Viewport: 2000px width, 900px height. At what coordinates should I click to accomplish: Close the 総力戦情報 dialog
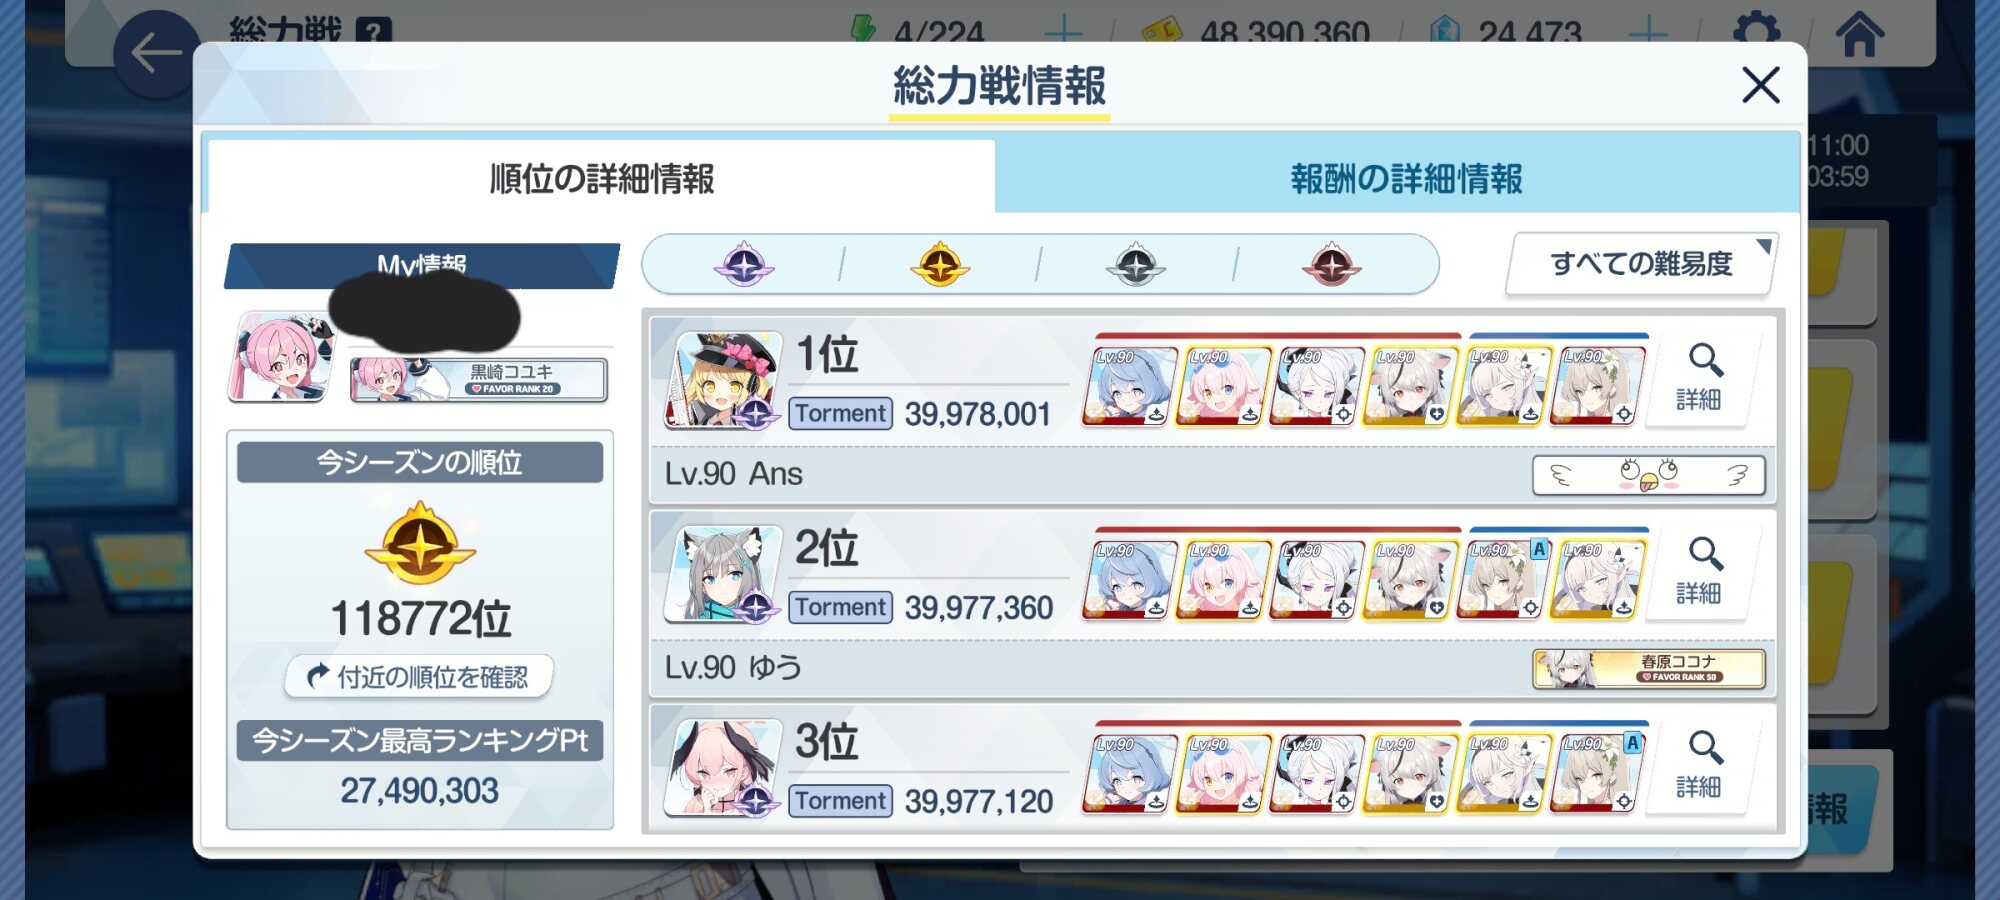tap(1761, 85)
